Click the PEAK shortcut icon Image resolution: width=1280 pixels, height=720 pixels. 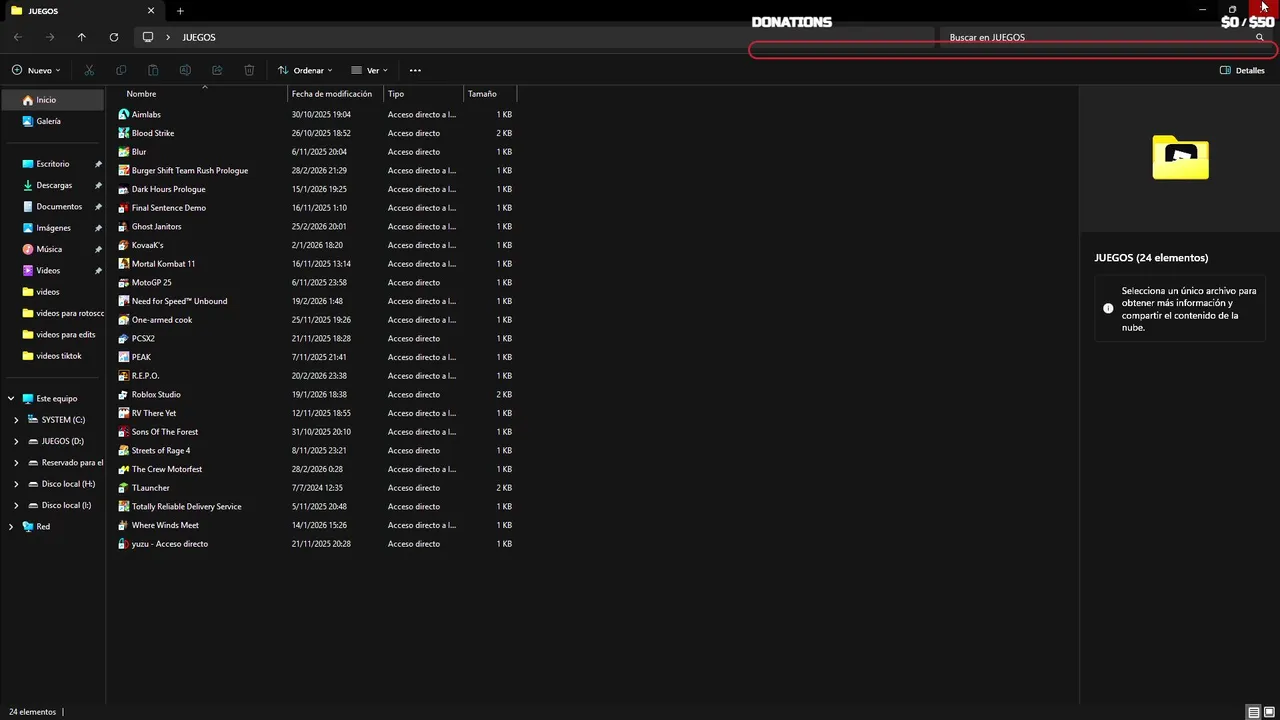pyautogui.click(x=124, y=357)
